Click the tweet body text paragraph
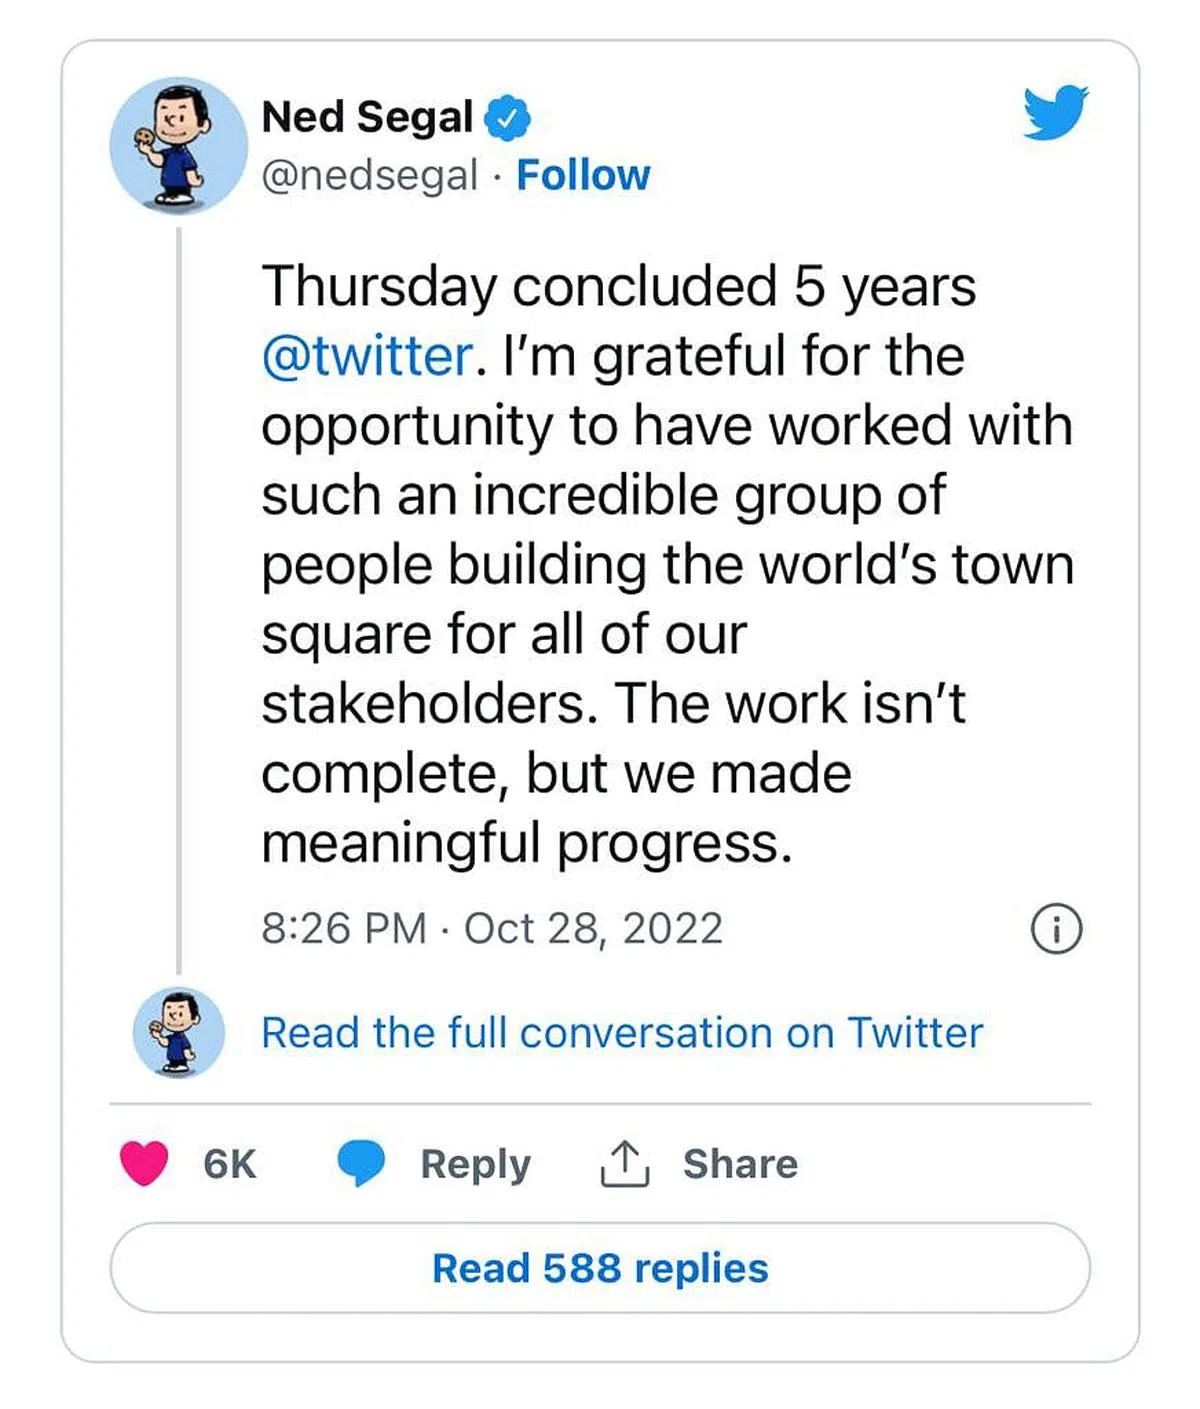 pos(666,565)
